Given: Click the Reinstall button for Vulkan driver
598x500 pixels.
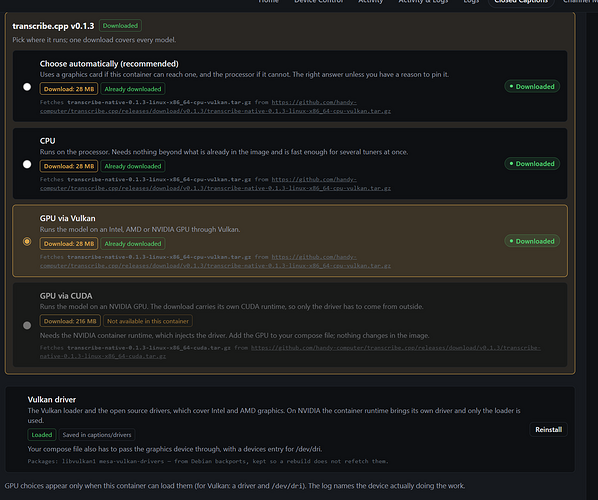Looking at the screenshot, I should (548, 429).
